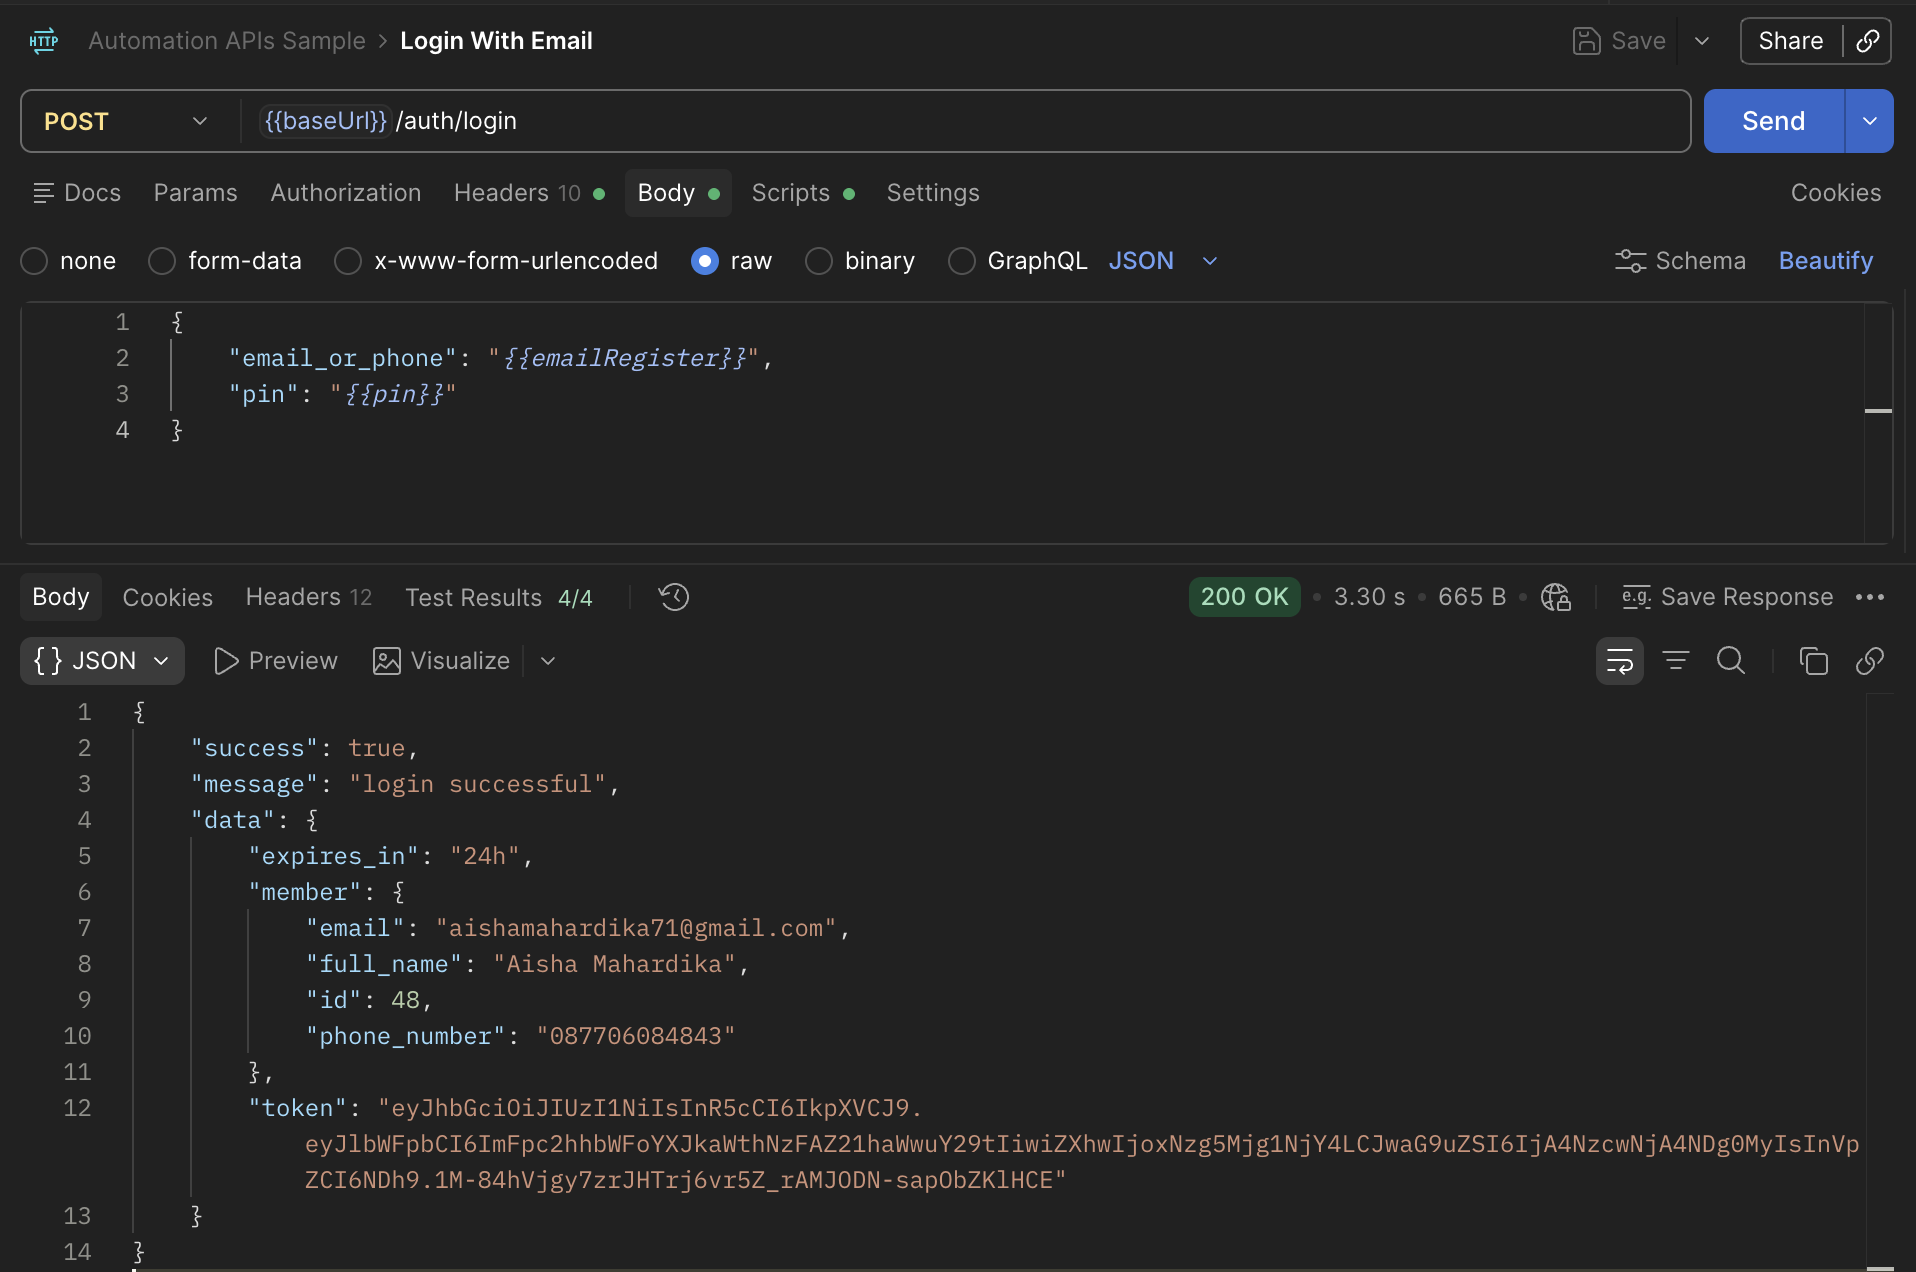1916x1272 pixels.
Task: Open the request Settings tab
Action: (x=933, y=193)
